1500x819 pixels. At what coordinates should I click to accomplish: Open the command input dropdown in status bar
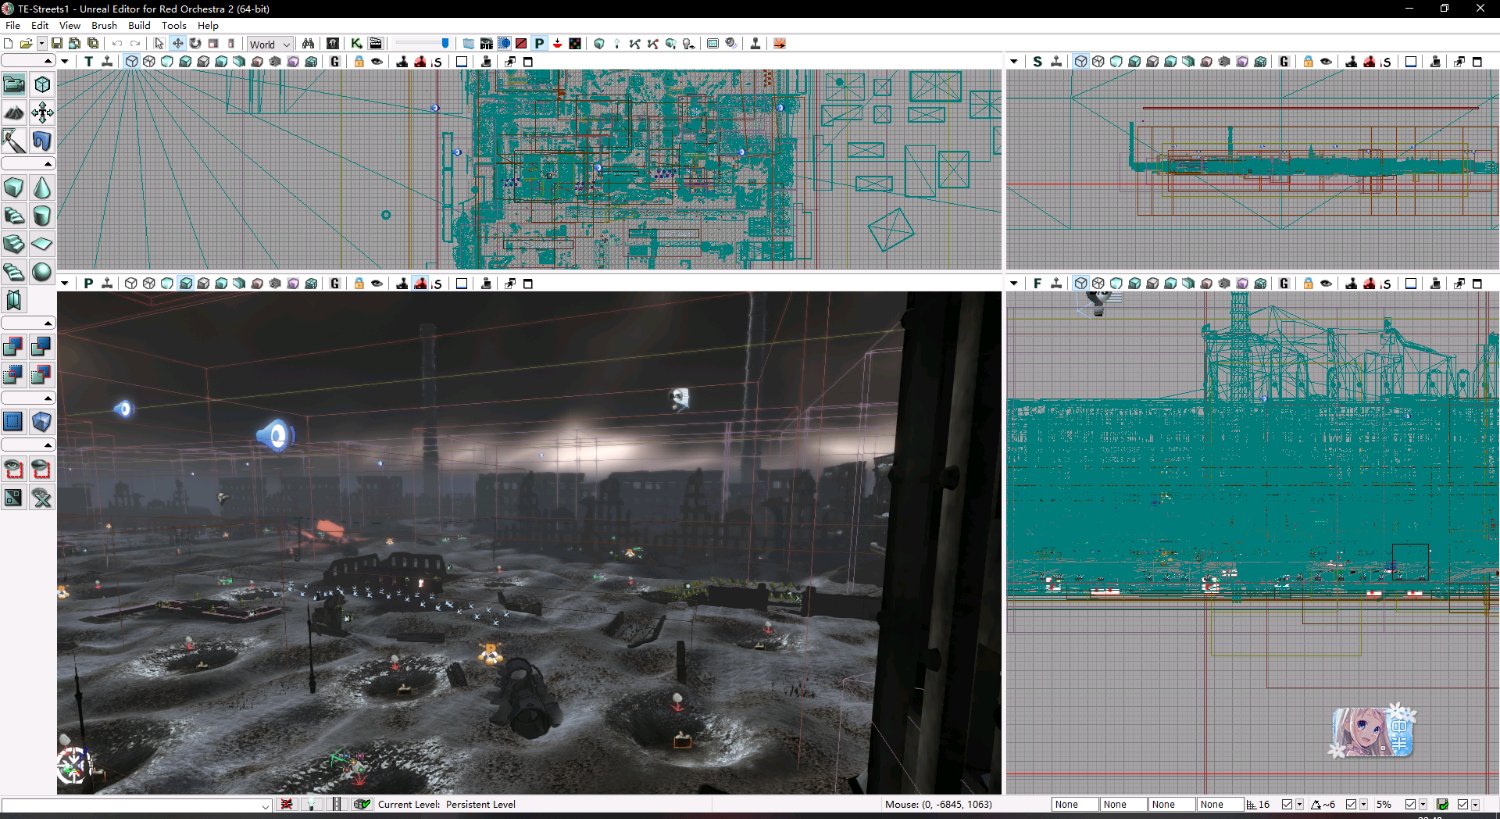265,805
